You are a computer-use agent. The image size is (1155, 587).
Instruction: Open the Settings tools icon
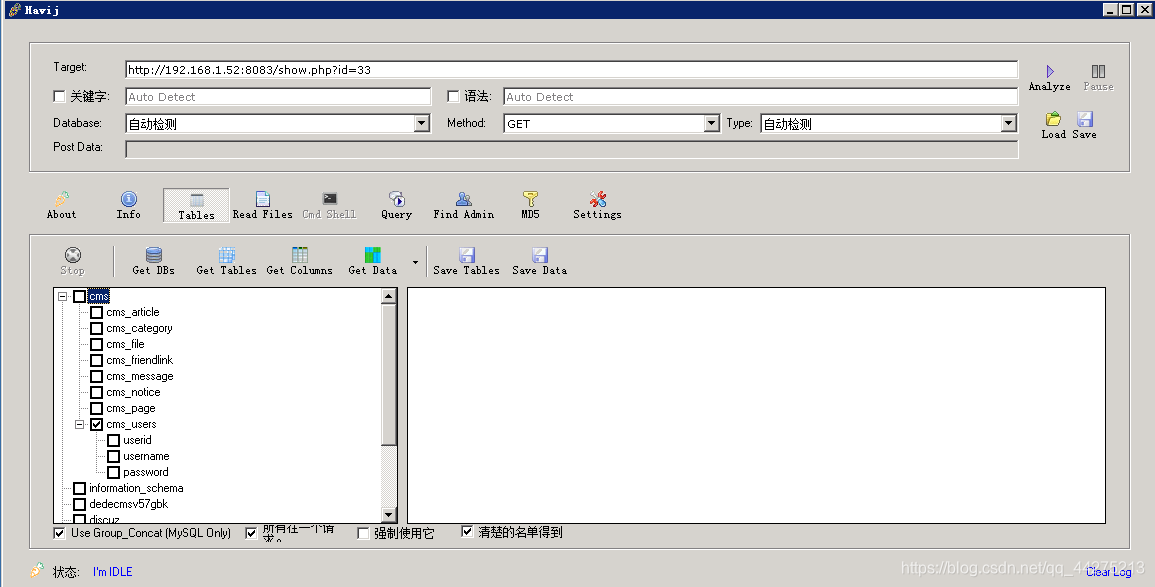597,199
